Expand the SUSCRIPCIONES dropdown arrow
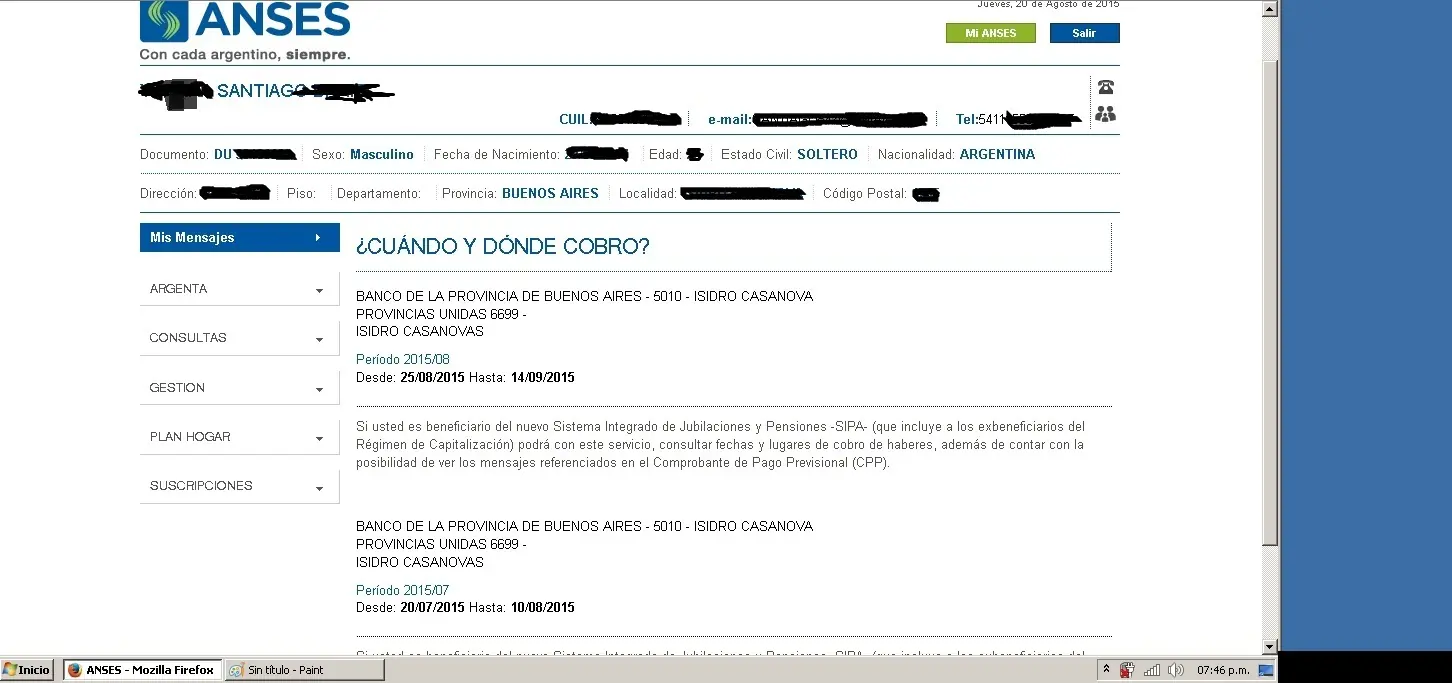The image size is (1452, 683). (319, 489)
